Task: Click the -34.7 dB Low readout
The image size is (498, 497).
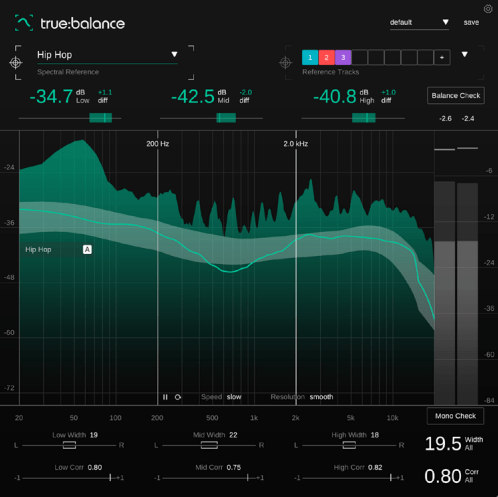Action: click(x=51, y=97)
